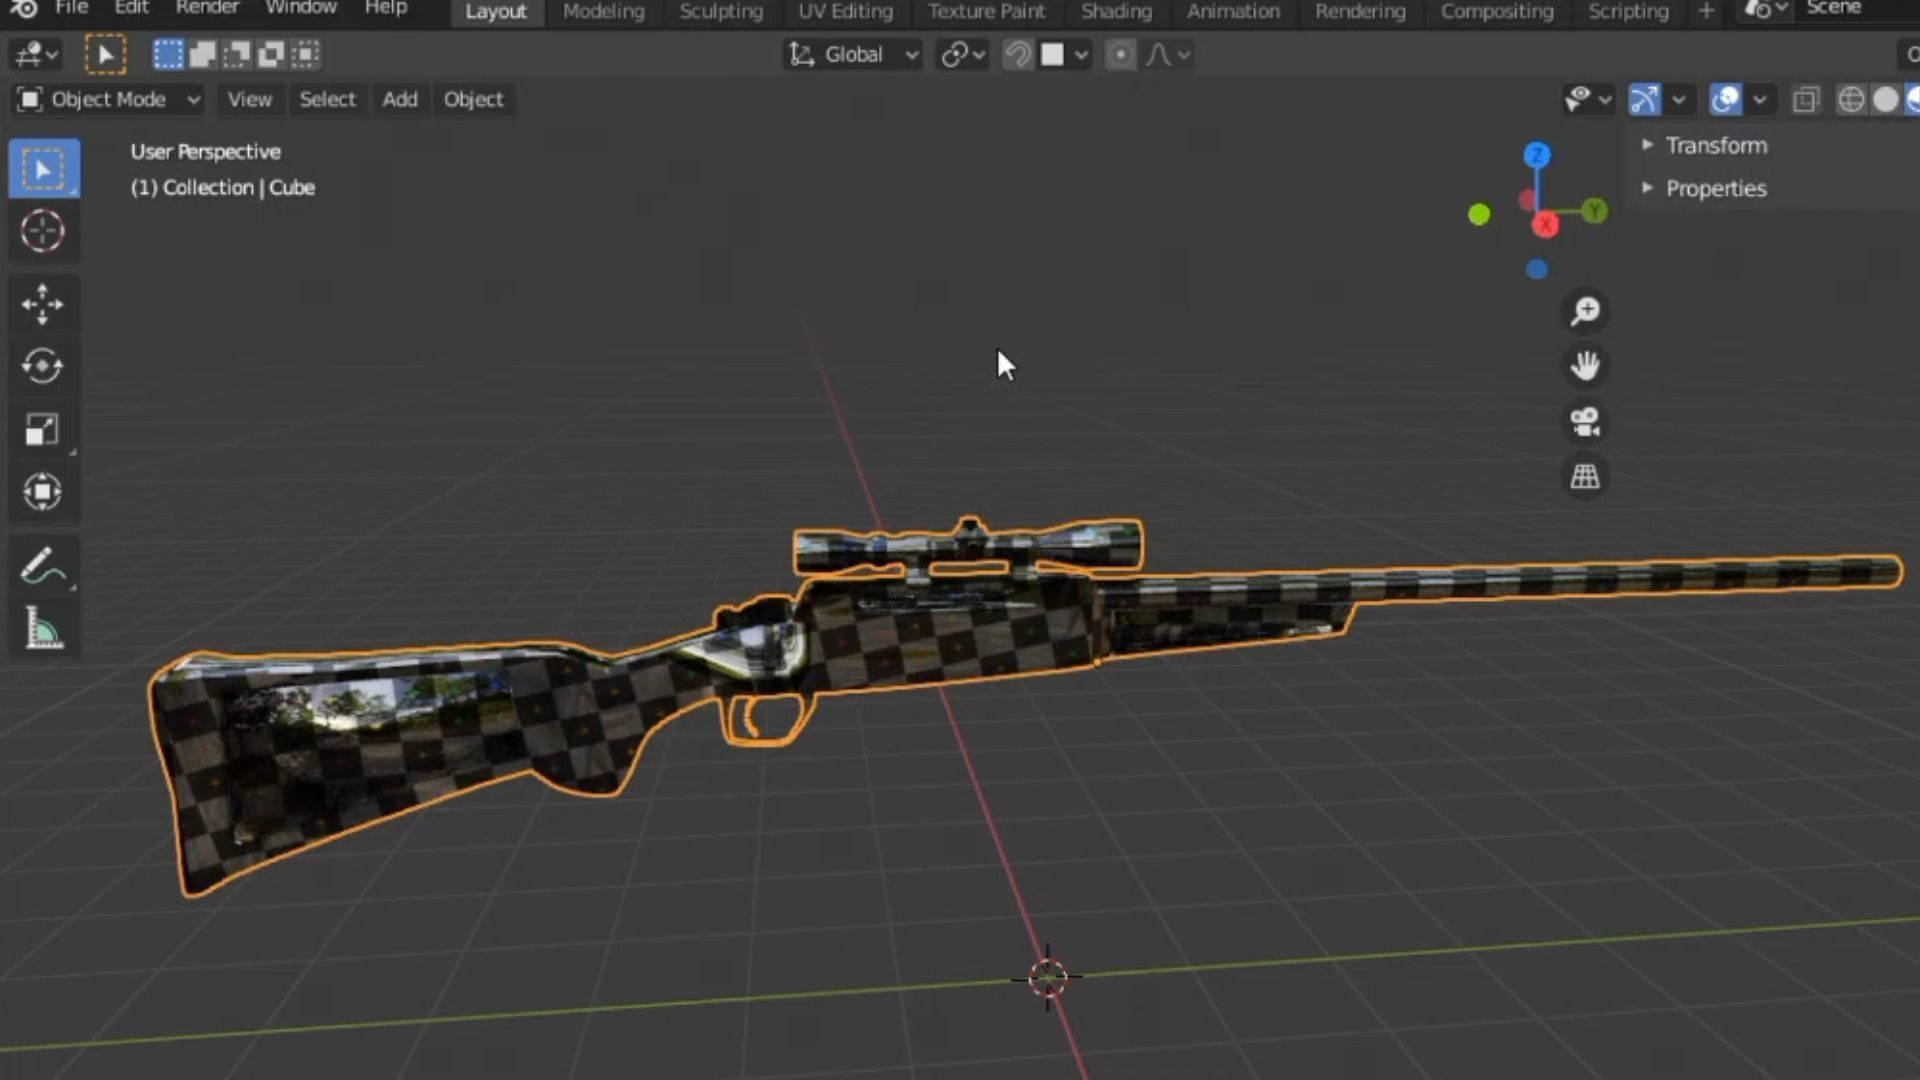Open the Select menu
Screen dimensions: 1920x1080
[x=327, y=100]
